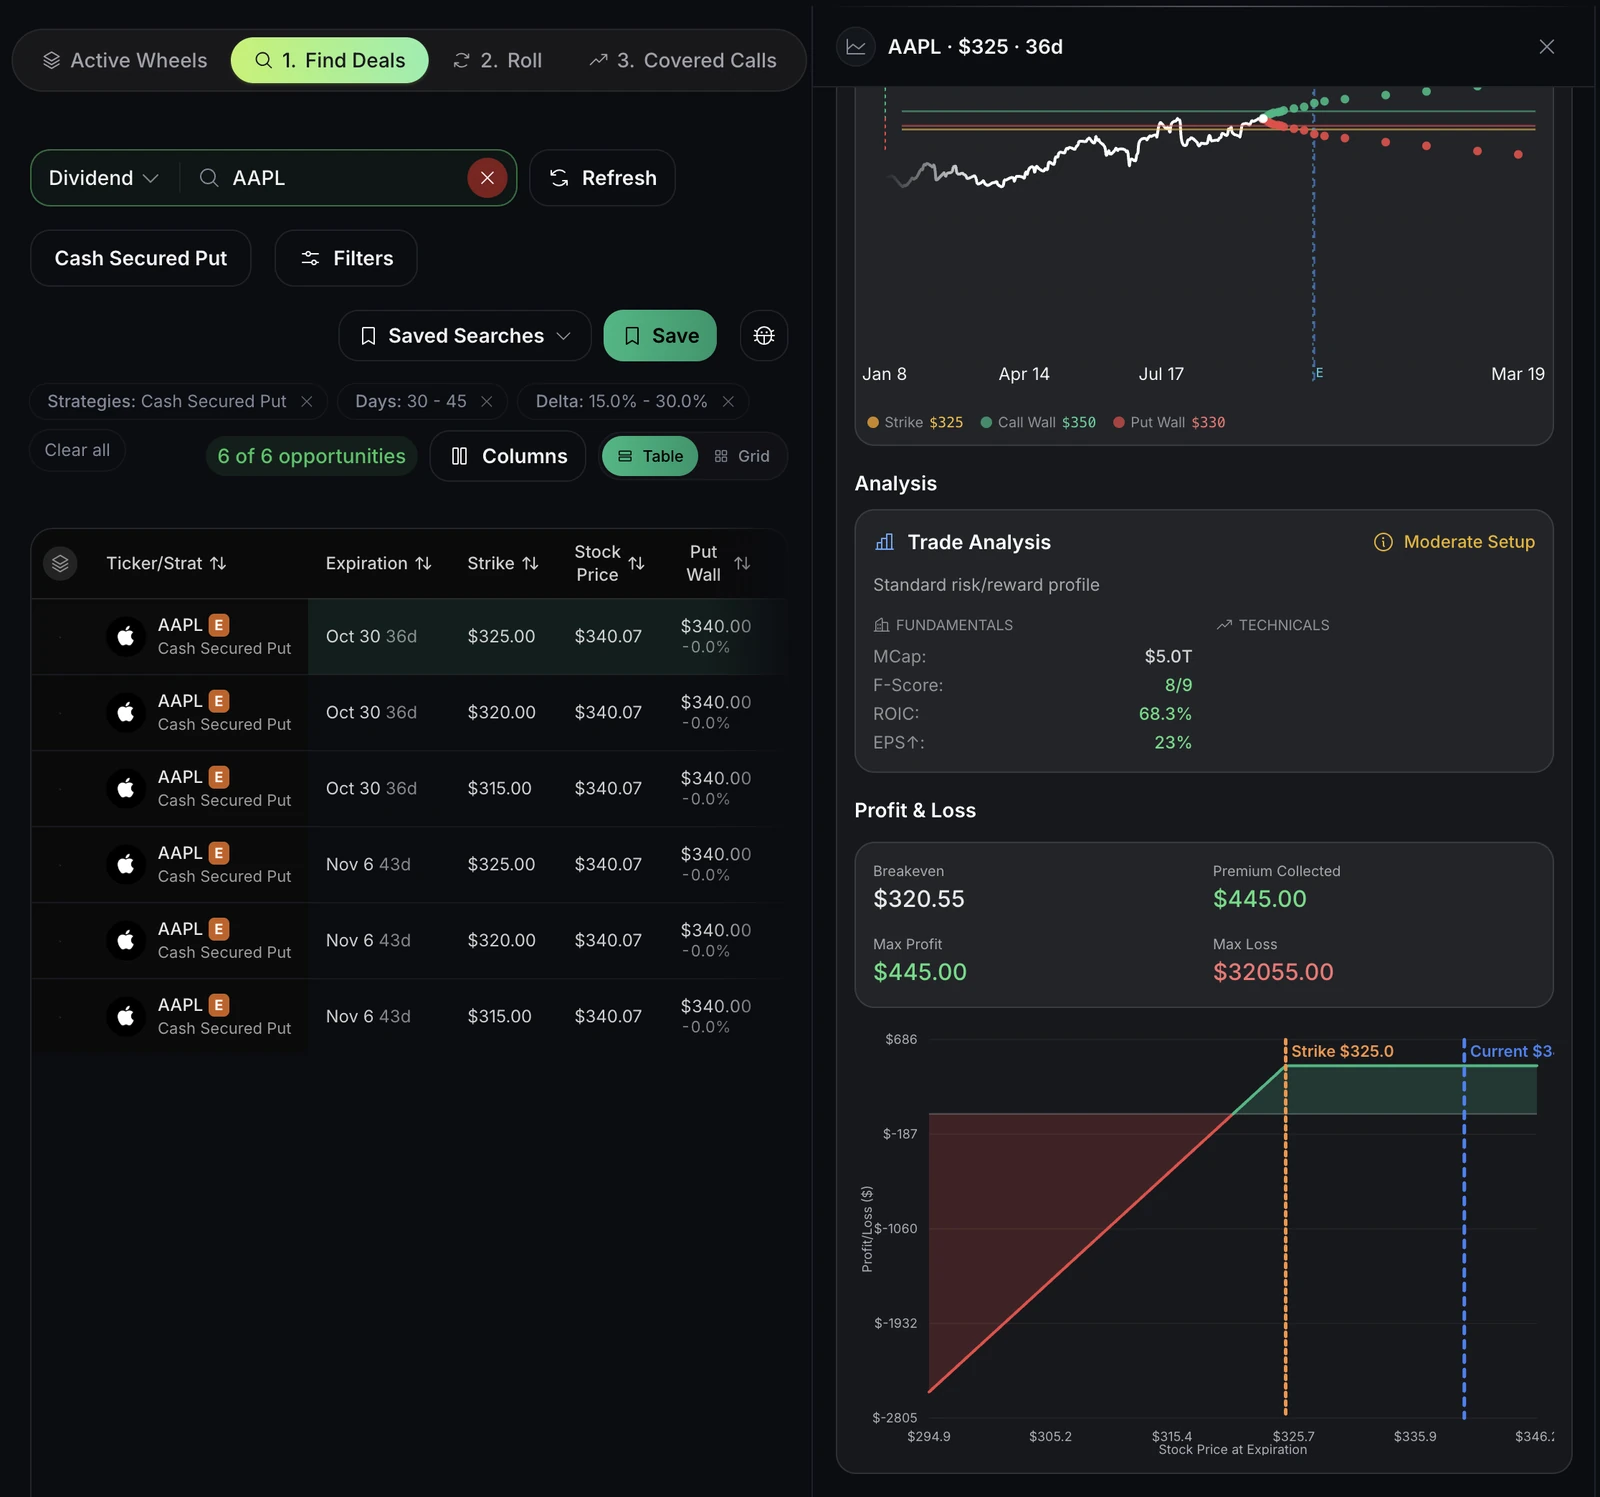Open the Cash Secured Put strategy selector
Screen dimensions: 1600x1497
[x=141, y=258]
